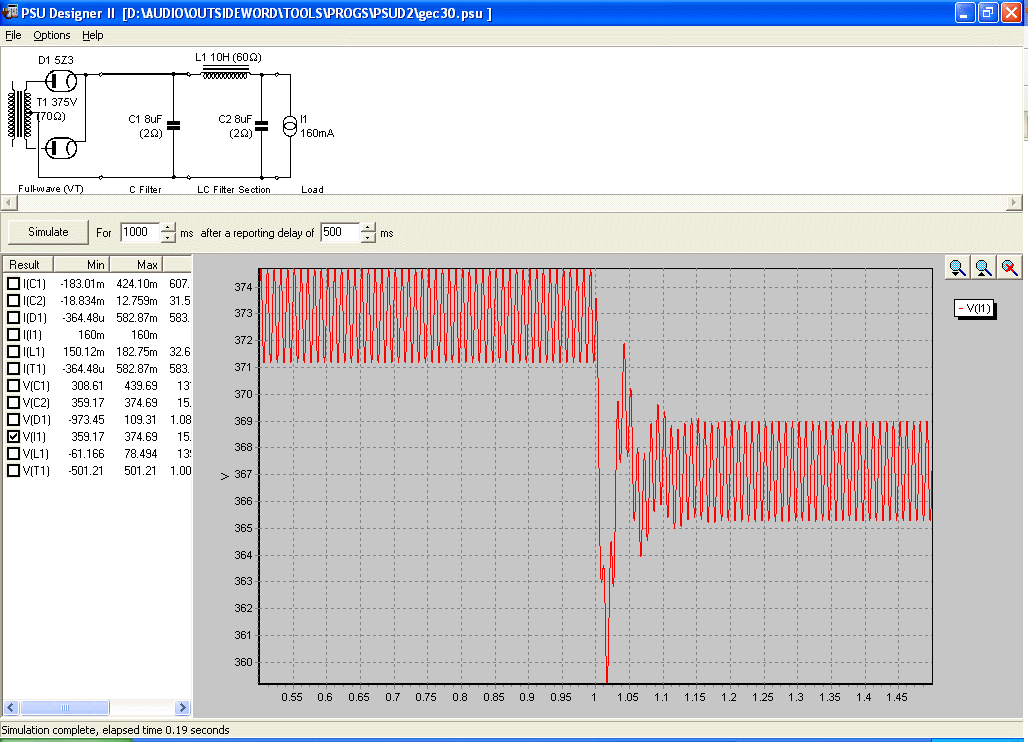The image size is (1028, 742).
Task: Click the results list scroll-left arrow
Action: coord(10,707)
